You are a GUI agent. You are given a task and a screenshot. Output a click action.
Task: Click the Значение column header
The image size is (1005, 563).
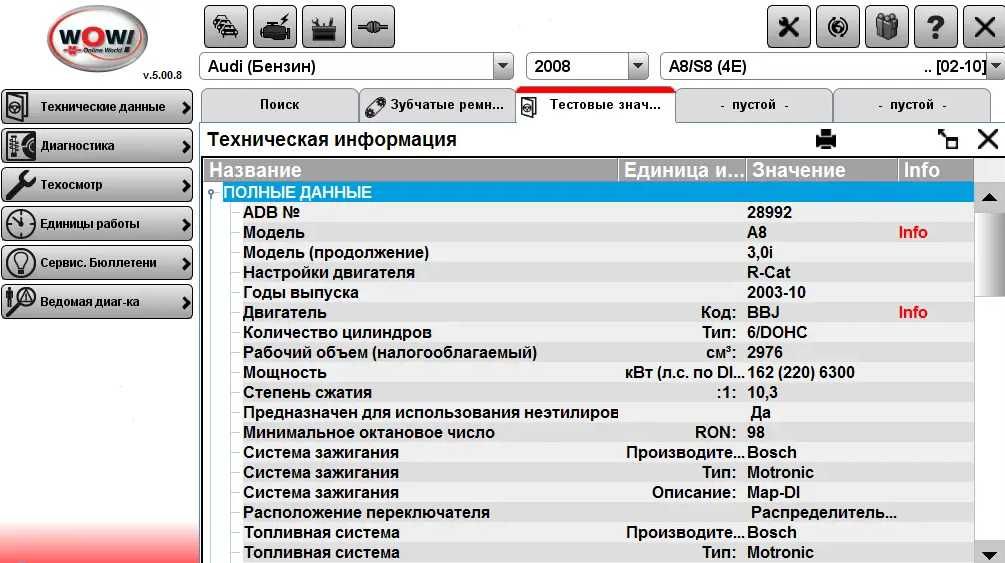[822, 170]
